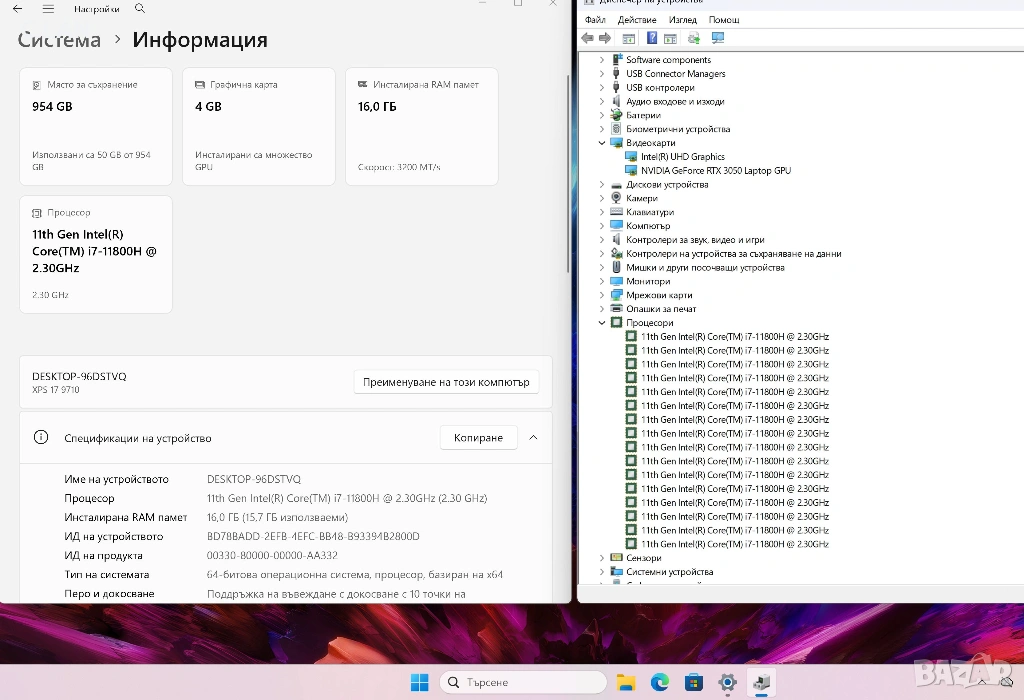Click Преименуване на този компютър button

point(446,382)
